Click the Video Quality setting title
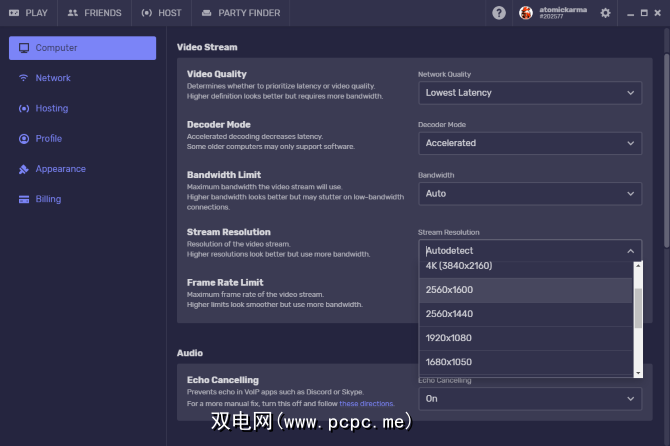Viewport: 670px width, 446px height. click(217, 74)
